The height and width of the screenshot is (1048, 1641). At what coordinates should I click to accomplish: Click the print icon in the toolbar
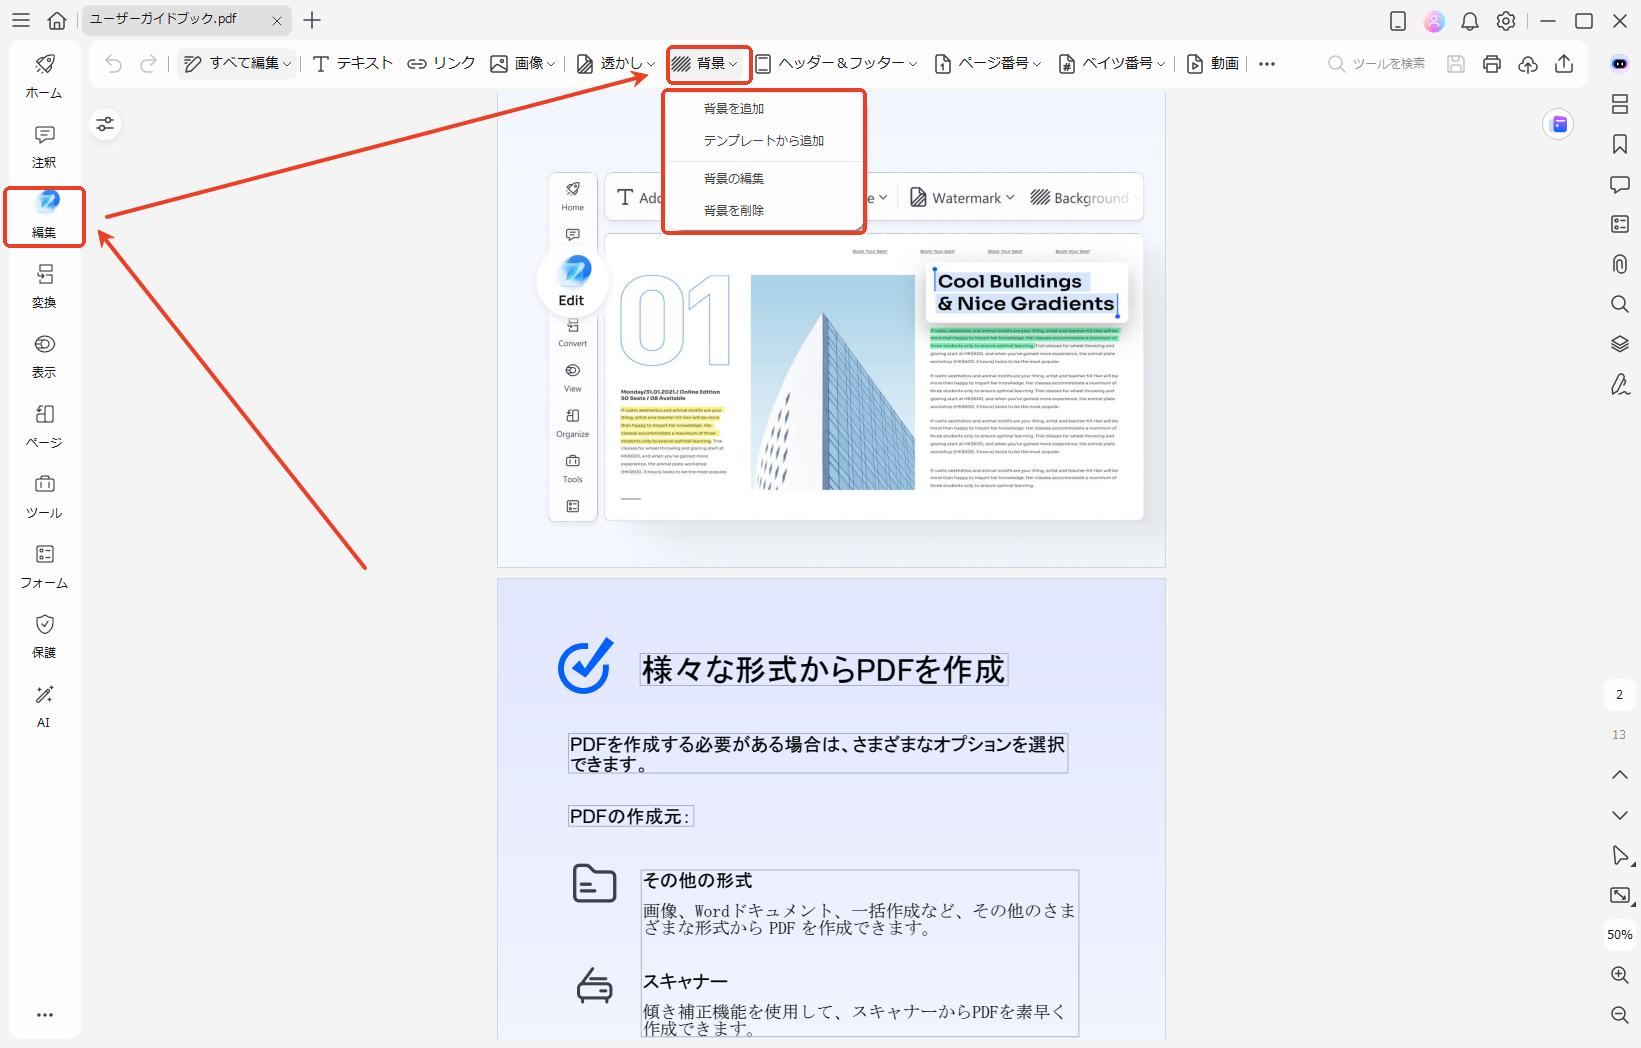1492,63
